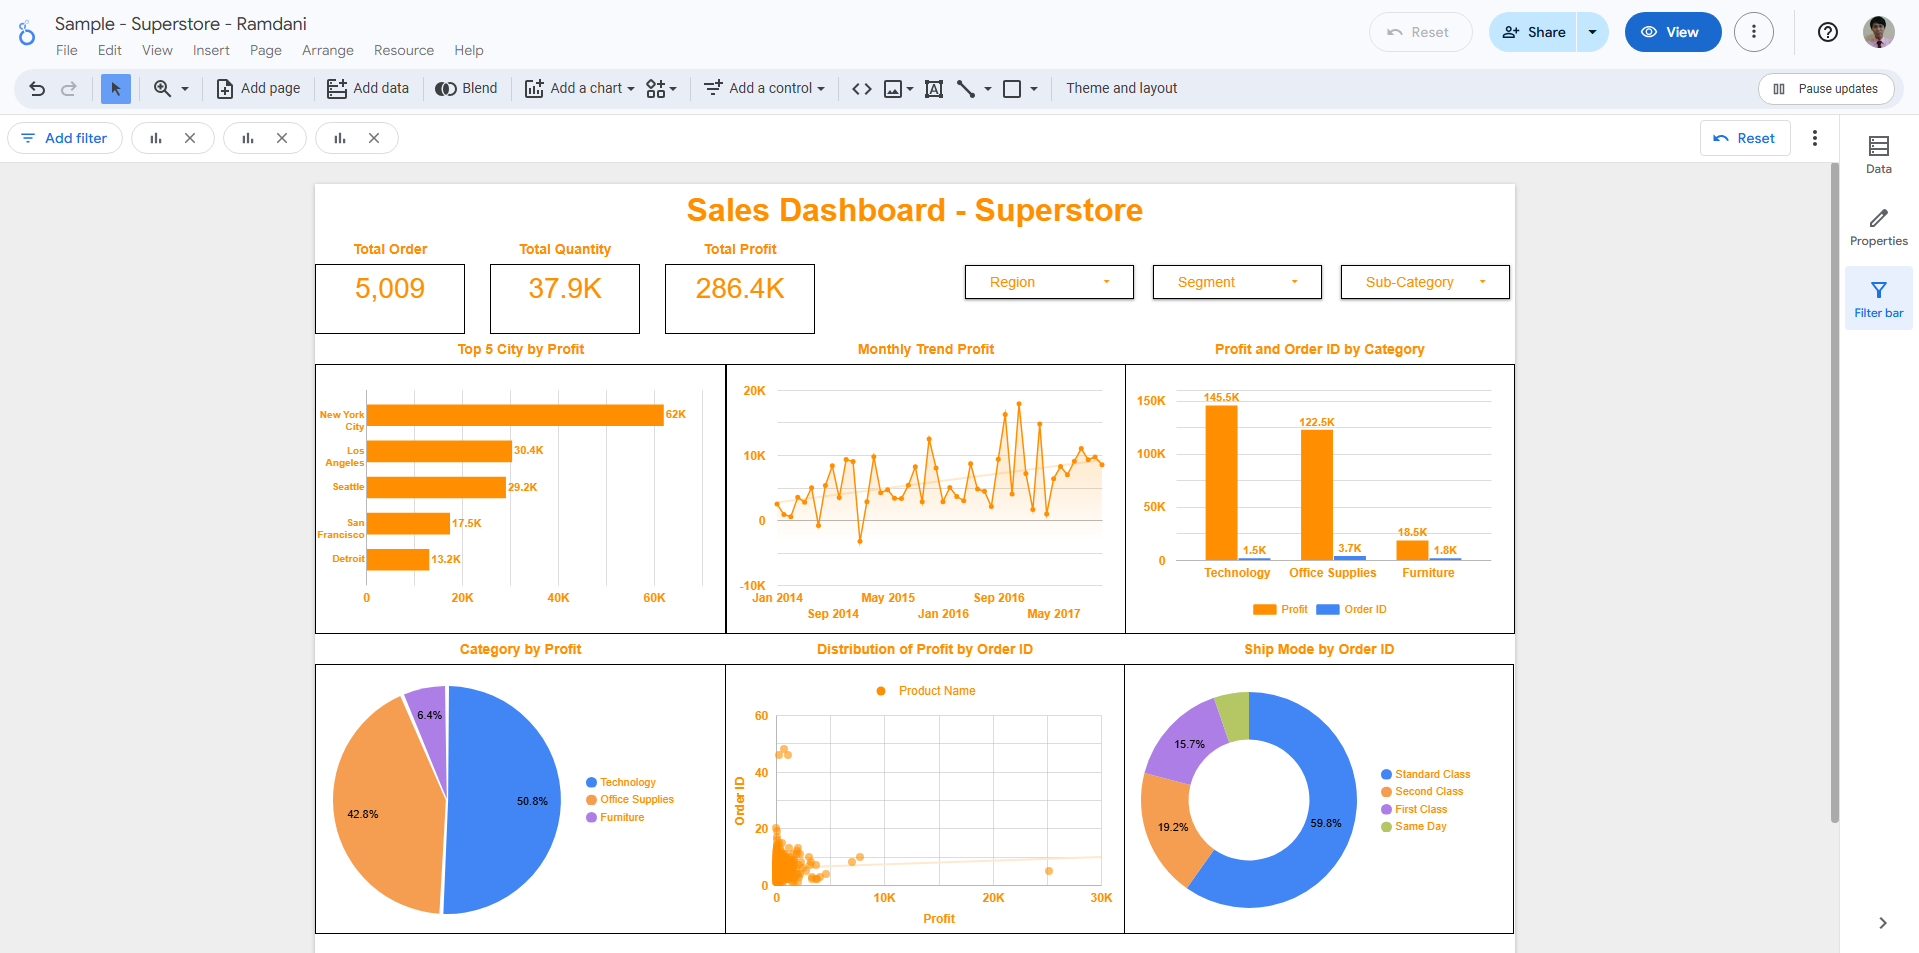Viewport: 1919px width, 953px height.
Task: Open the Resource menu
Action: coord(403,50)
